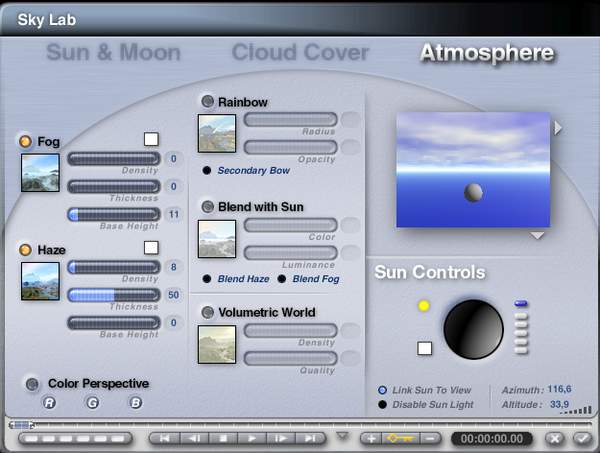Screen dimensions: 600x453
Task: Click the yellow sun indicator dot
Action: click(x=424, y=306)
